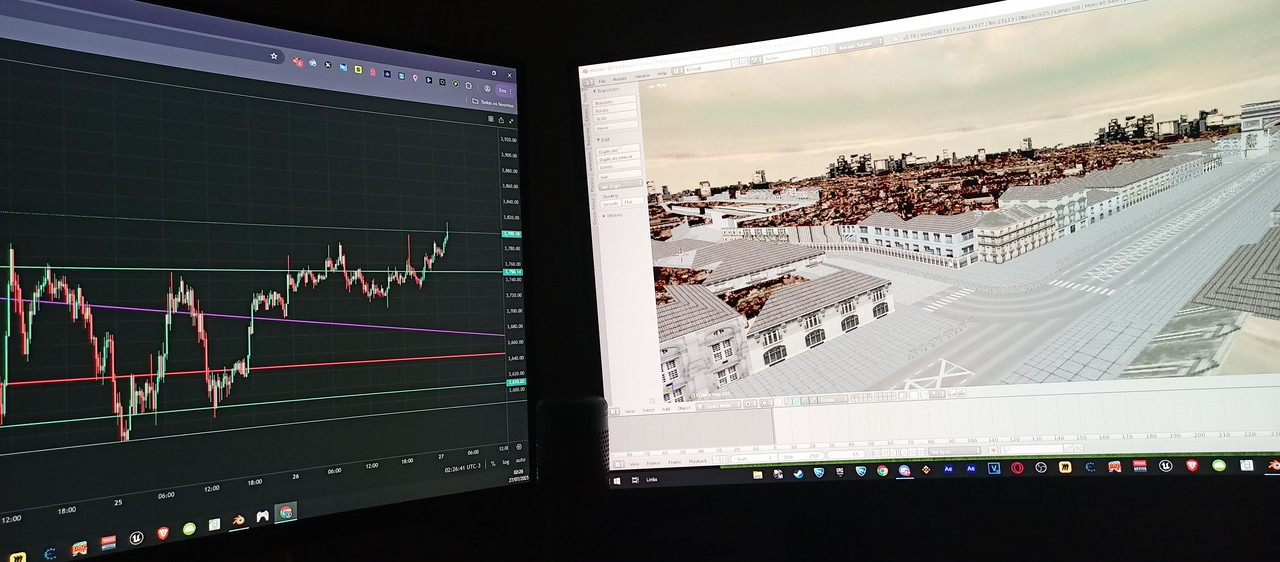Click the Start frame field in timeline

pyautogui.click(x=754, y=458)
